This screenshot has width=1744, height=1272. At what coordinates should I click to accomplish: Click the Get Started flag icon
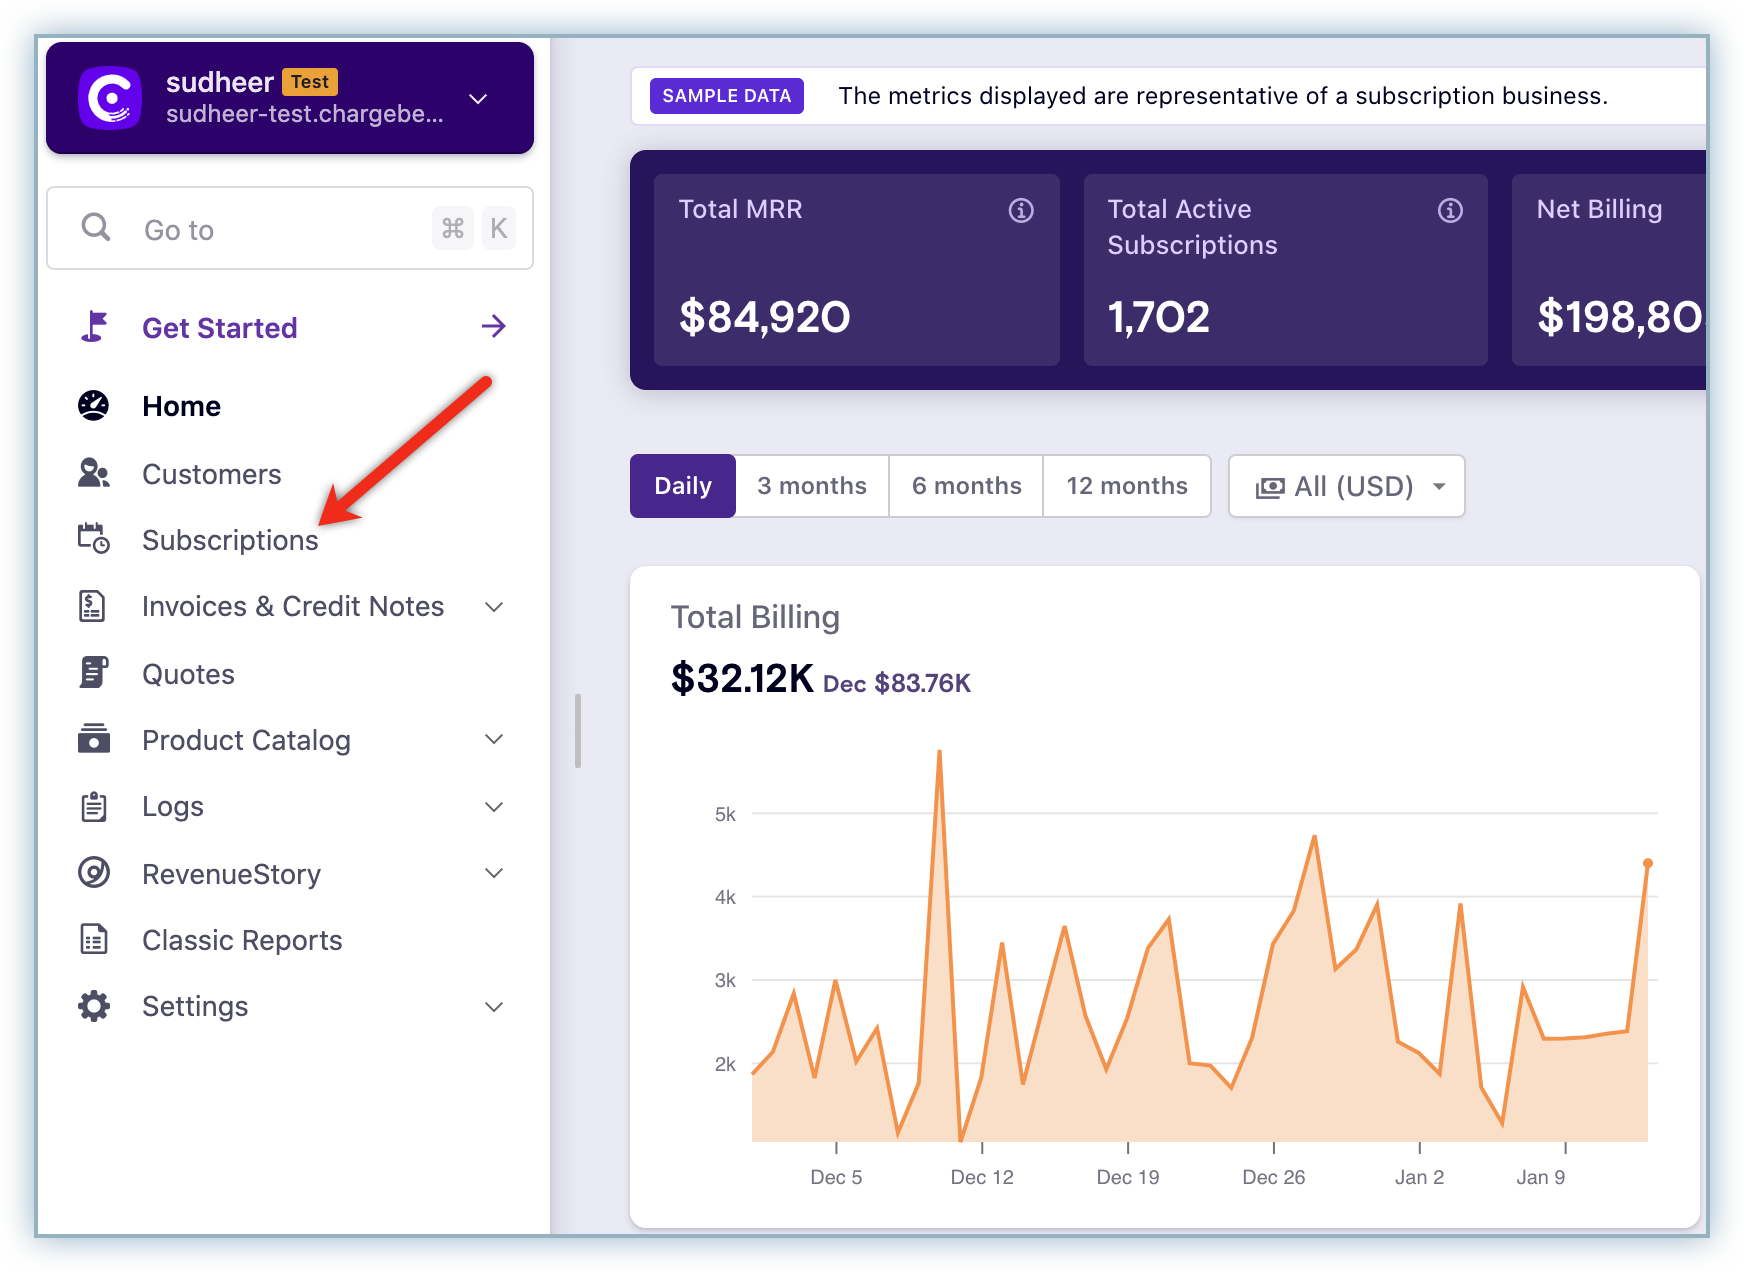point(94,327)
